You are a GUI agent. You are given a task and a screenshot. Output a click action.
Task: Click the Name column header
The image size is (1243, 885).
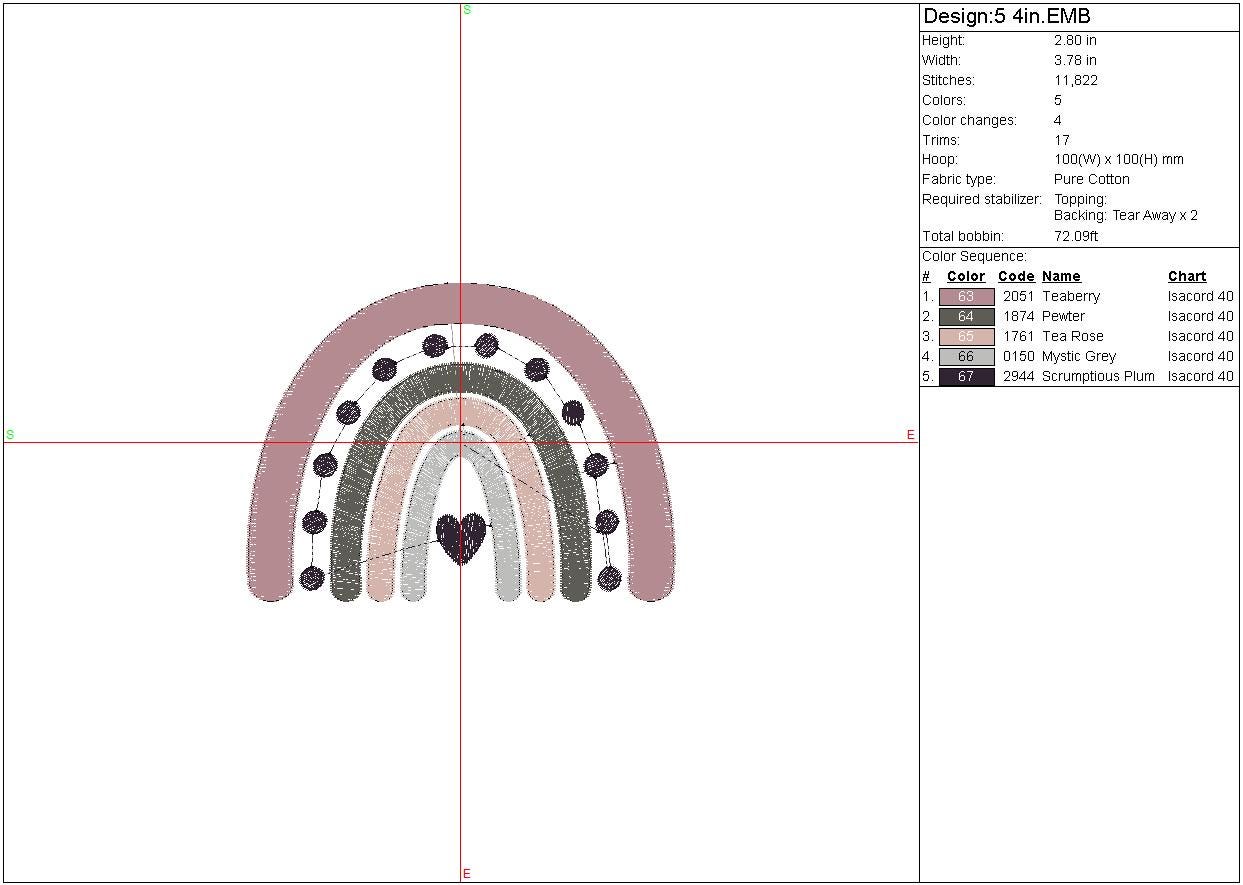coord(1061,277)
